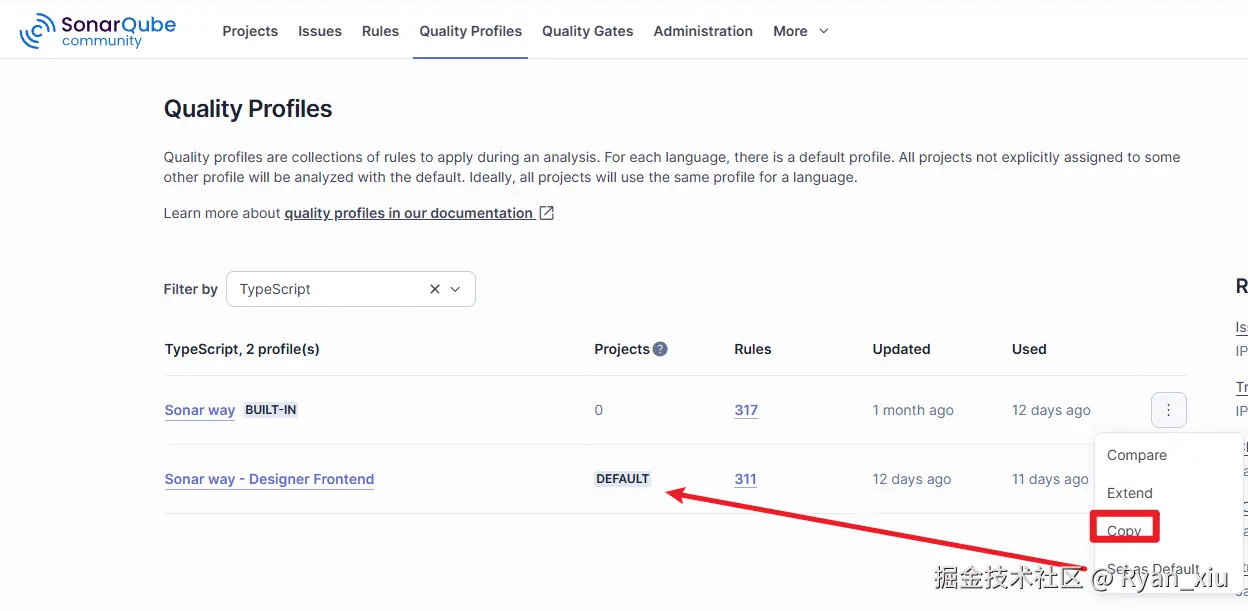The width and height of the screenshot is (1248, 611).
Task: Choose Copy in the profile actions menu
Action: [1124, 531]
